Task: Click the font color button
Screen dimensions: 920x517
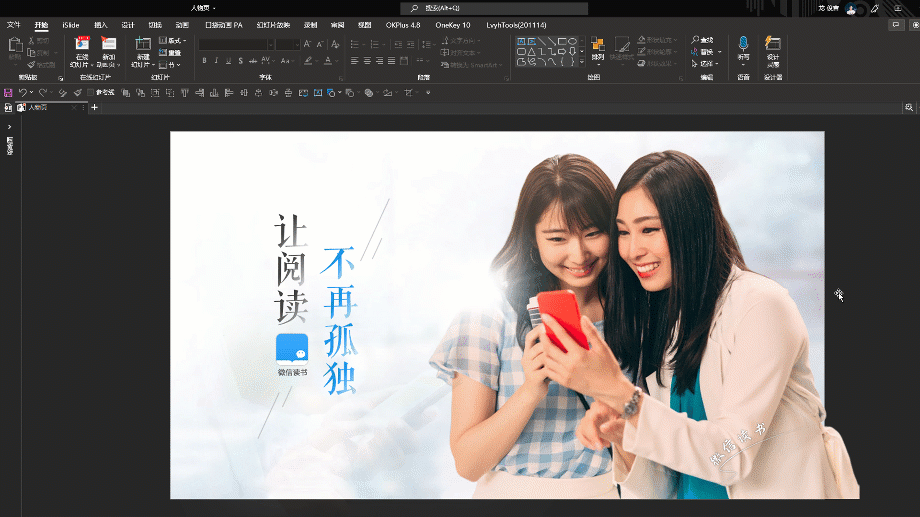Action: pos(328,61)
